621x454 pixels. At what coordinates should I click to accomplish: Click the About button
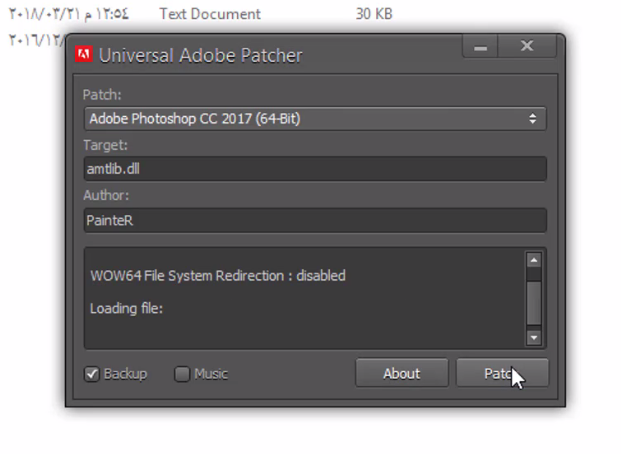pos(402,373)
